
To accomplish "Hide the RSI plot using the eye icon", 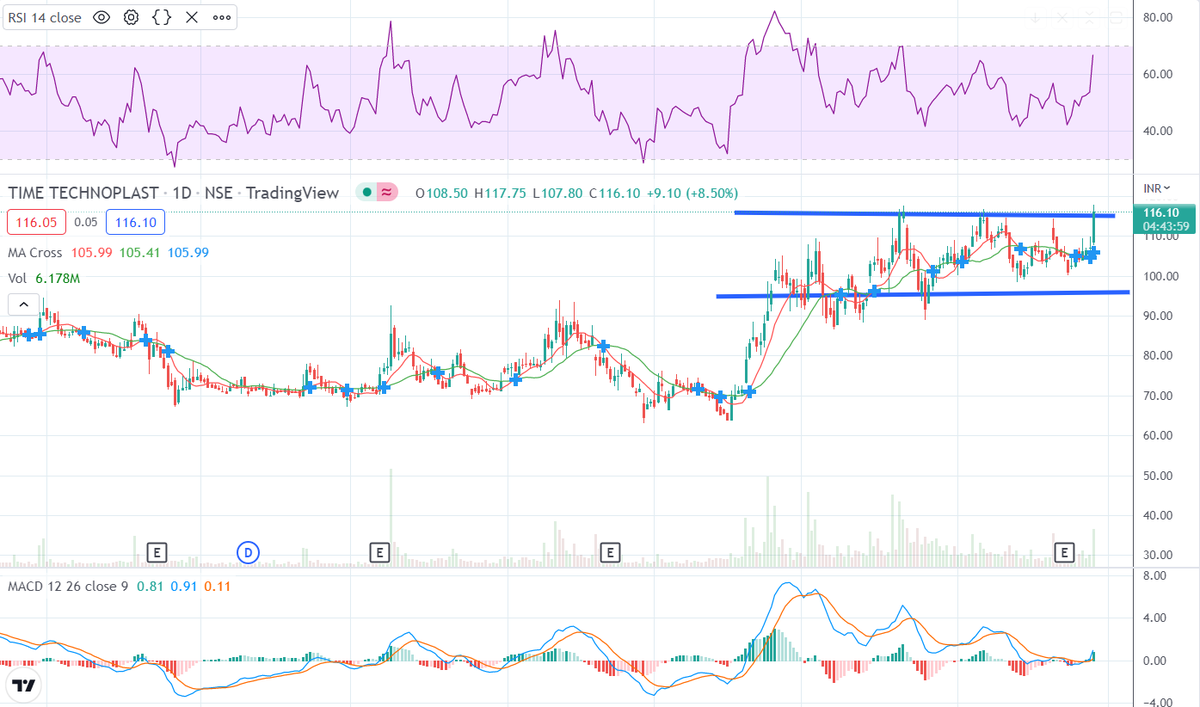I will (x=101, y=17).
